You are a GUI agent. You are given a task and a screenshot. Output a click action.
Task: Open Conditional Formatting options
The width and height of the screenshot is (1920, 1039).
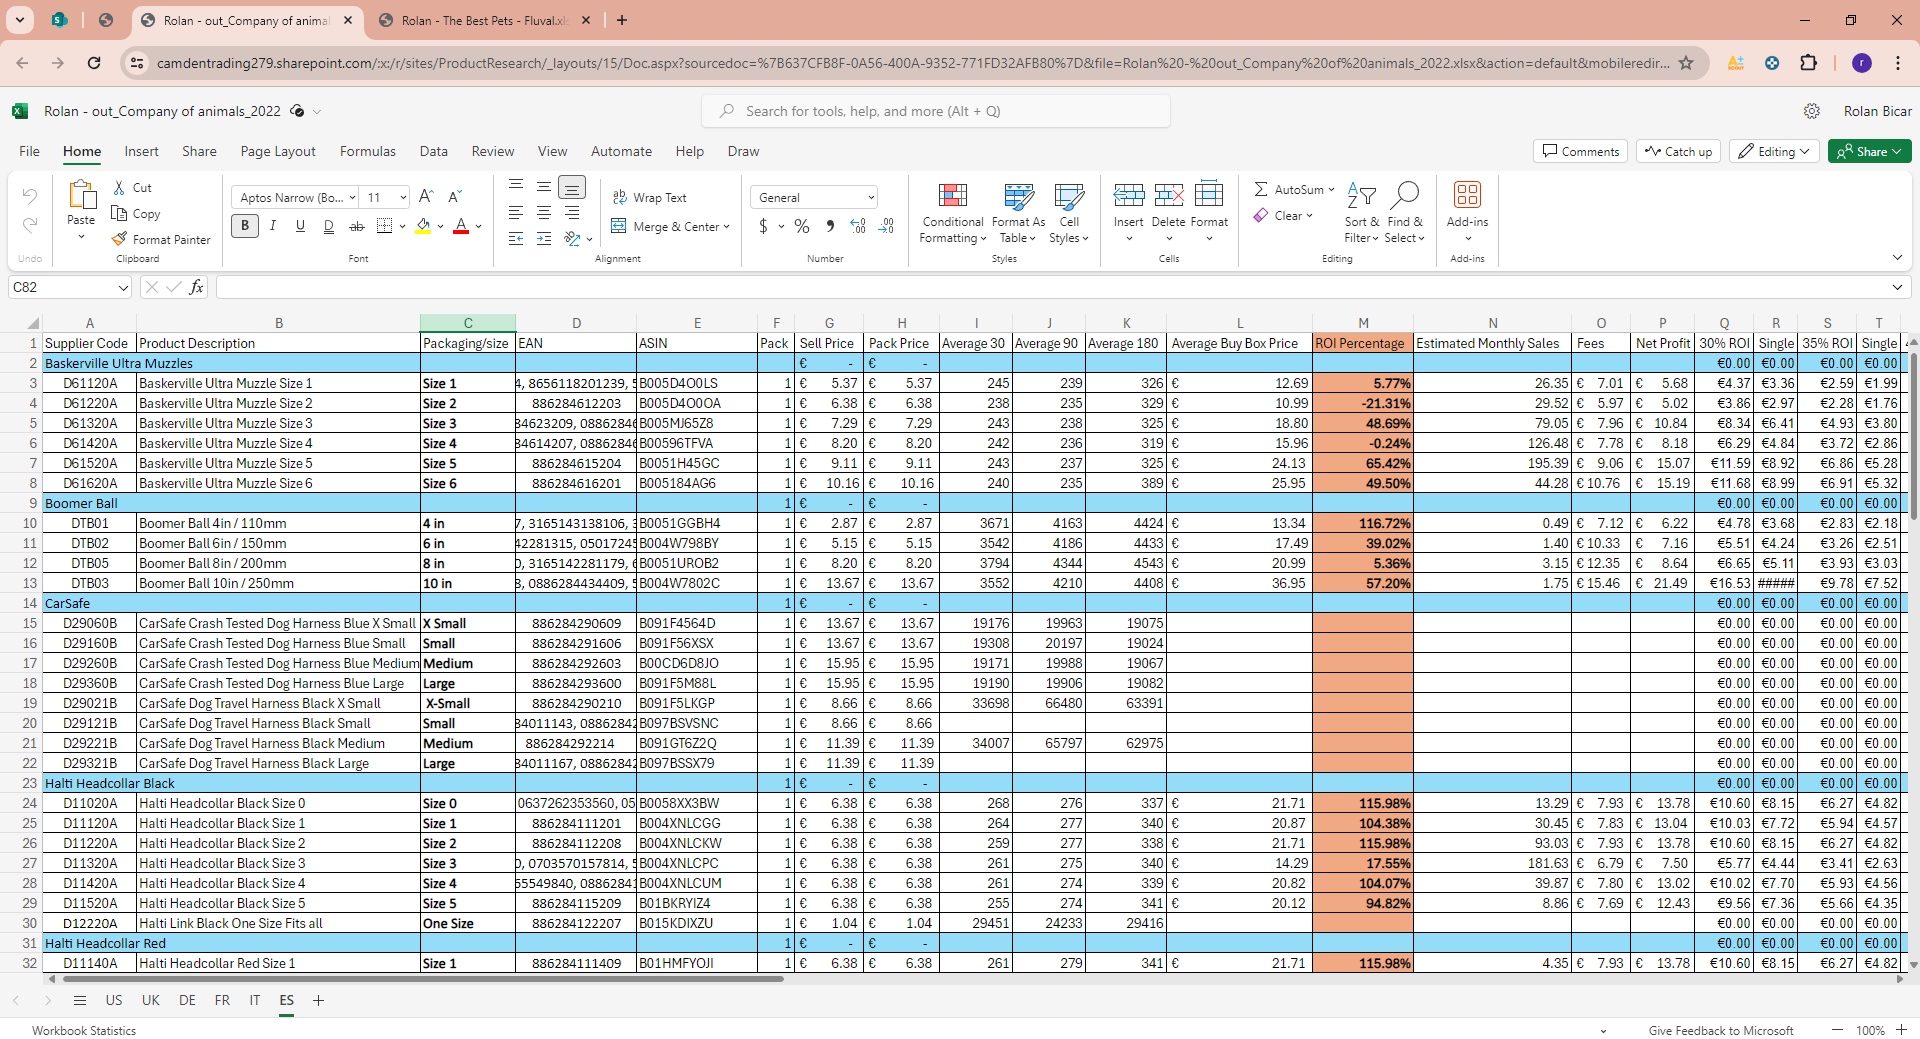coord(953,213)
